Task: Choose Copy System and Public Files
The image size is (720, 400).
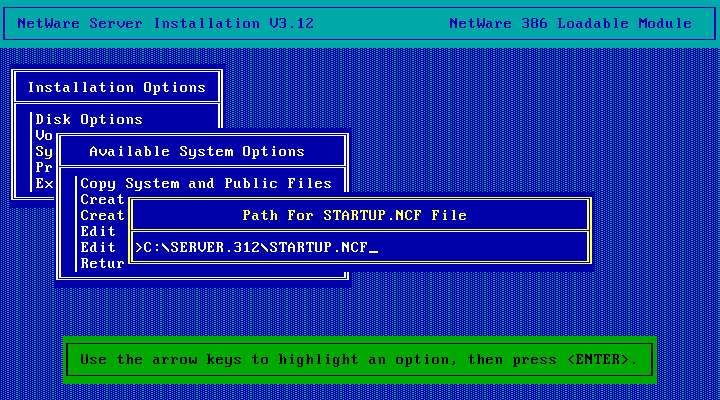Action: click(x=206, y=183)
